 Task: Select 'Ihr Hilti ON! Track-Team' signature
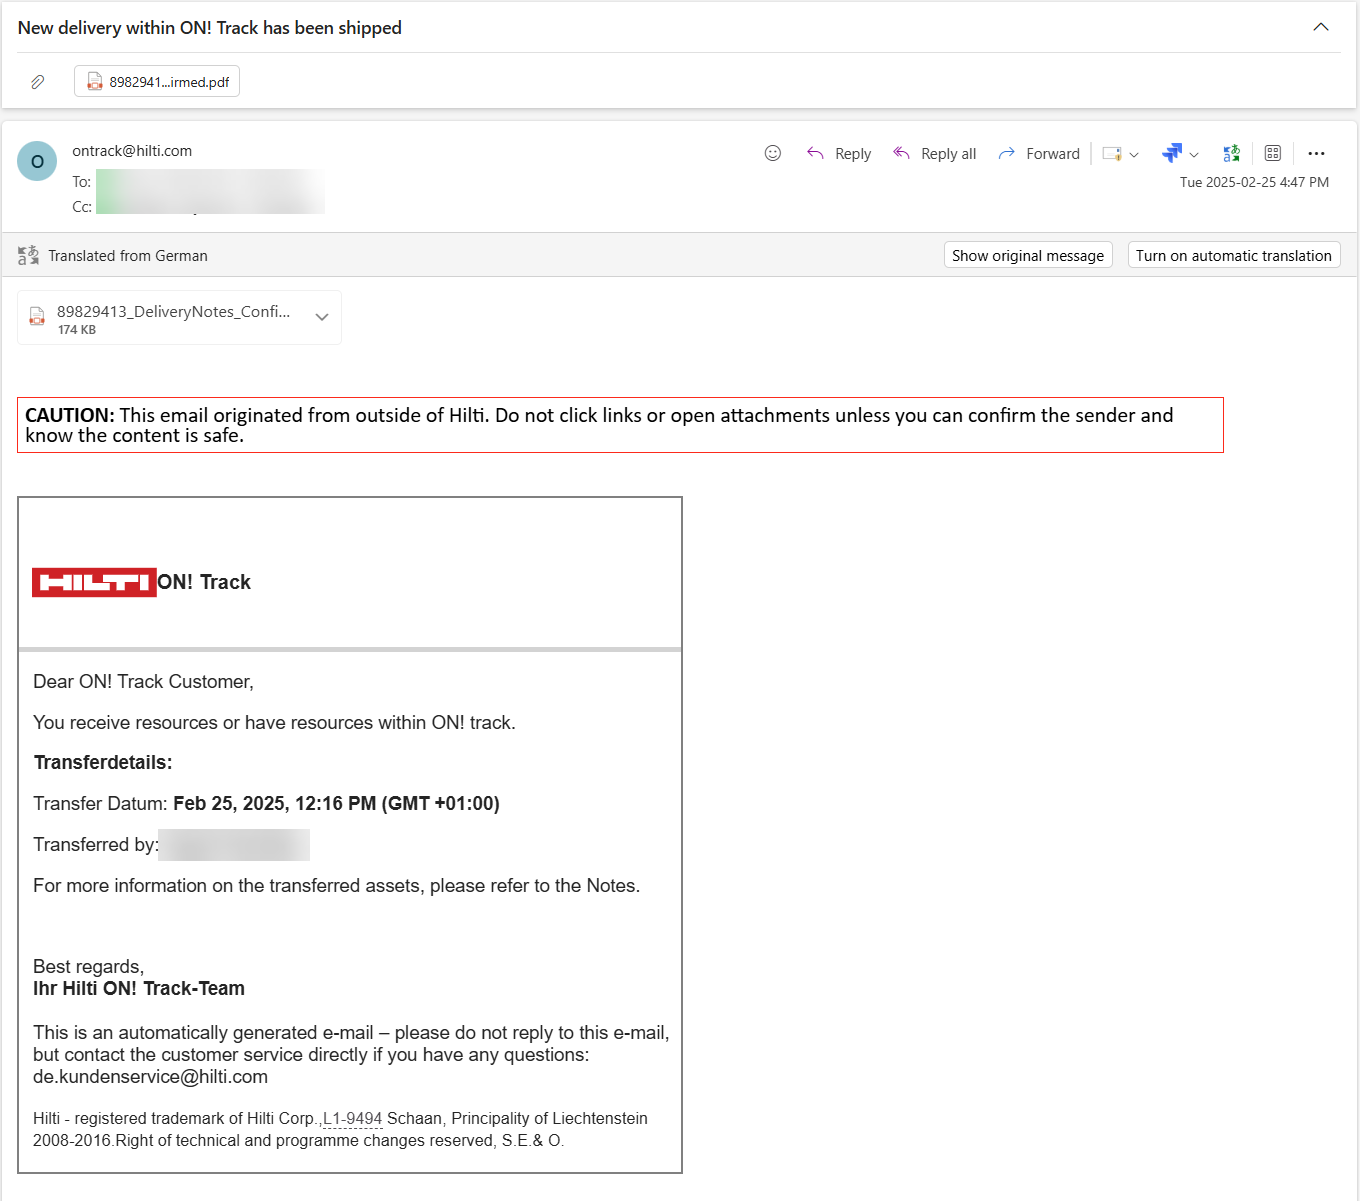coord(139,988)
